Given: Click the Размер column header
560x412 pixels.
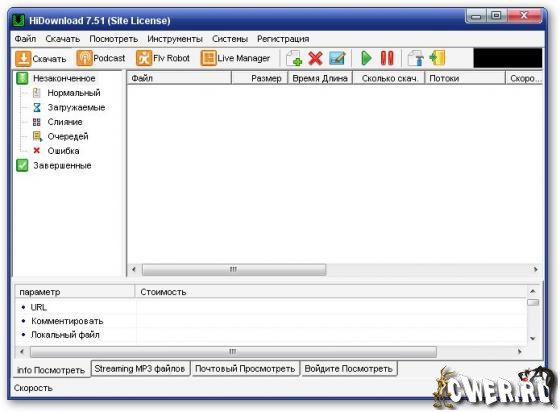Looking at the screenshot, I should pos(260,78).
